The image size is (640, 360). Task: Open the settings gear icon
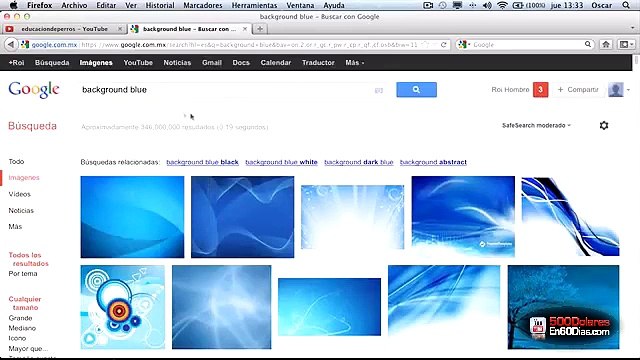[604, 125]
